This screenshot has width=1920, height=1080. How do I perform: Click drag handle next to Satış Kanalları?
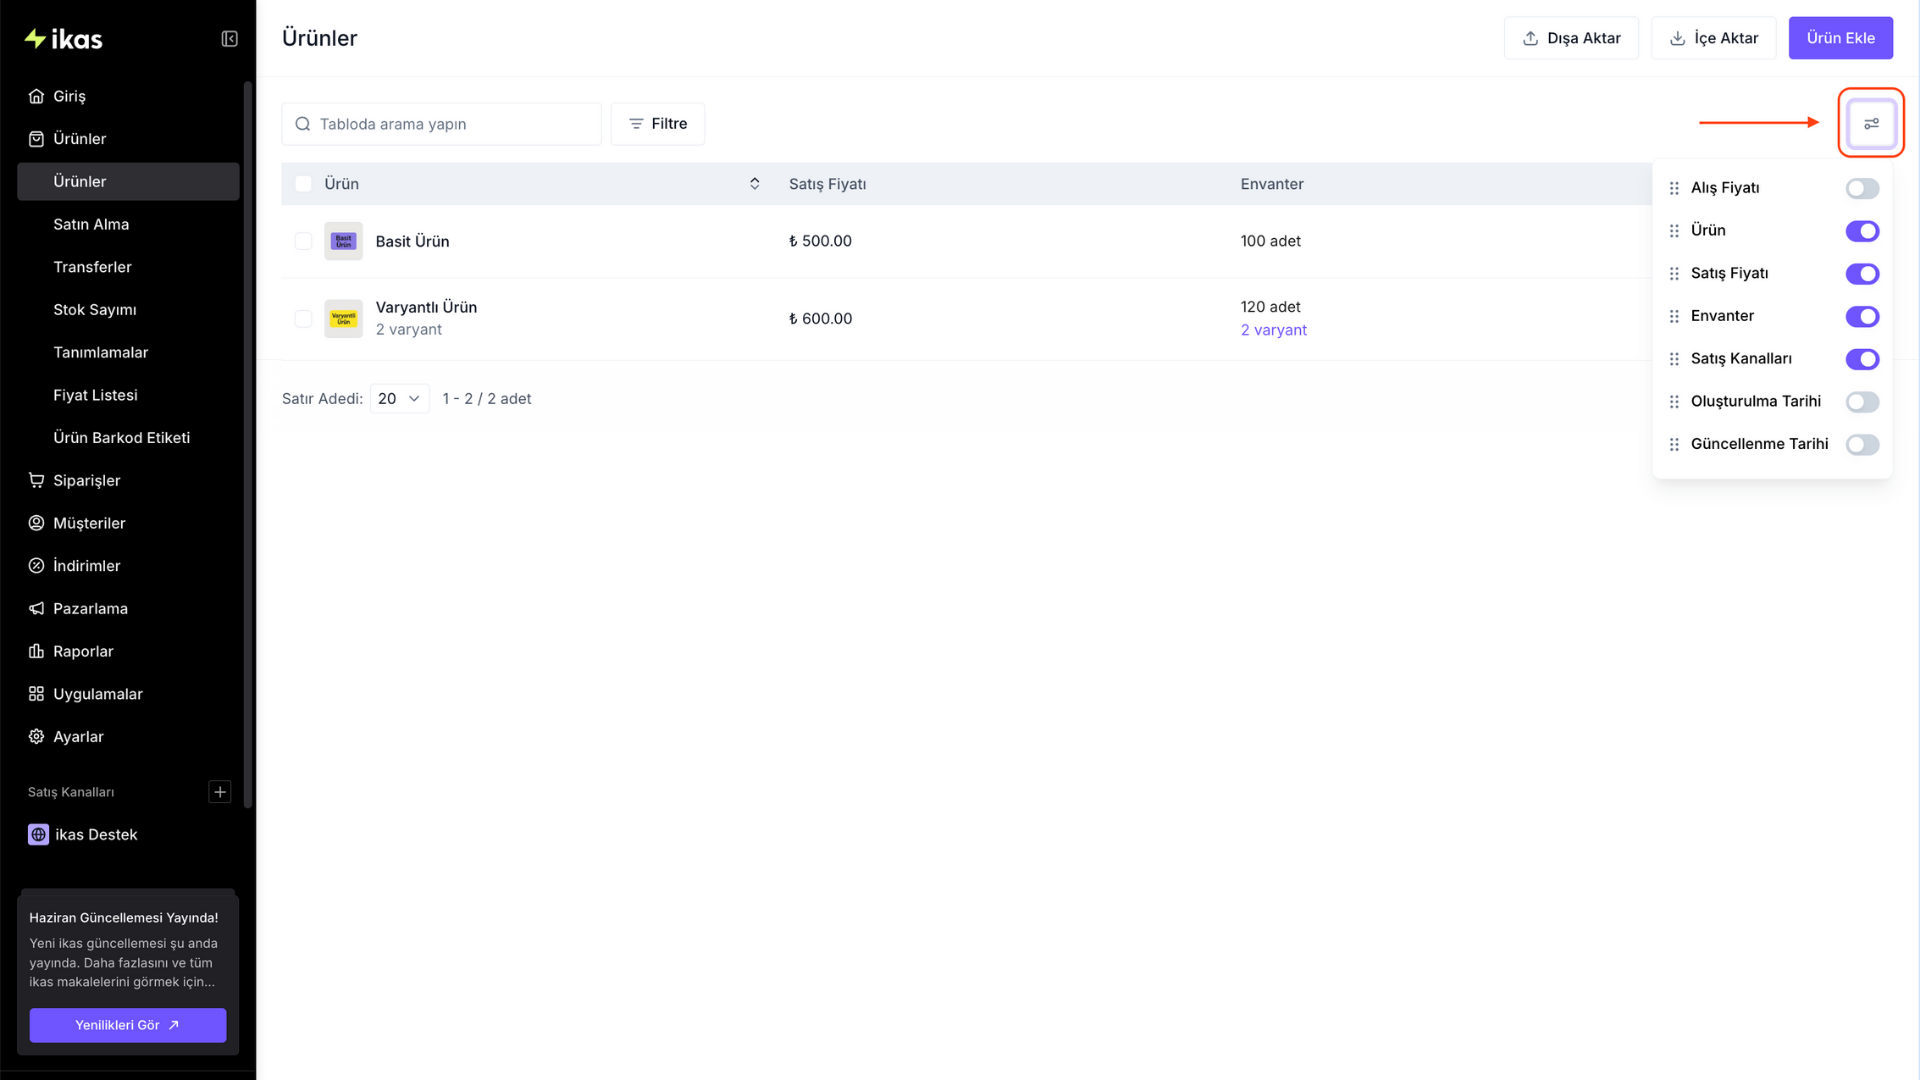pyautogui.click(x=1674, y=359)
